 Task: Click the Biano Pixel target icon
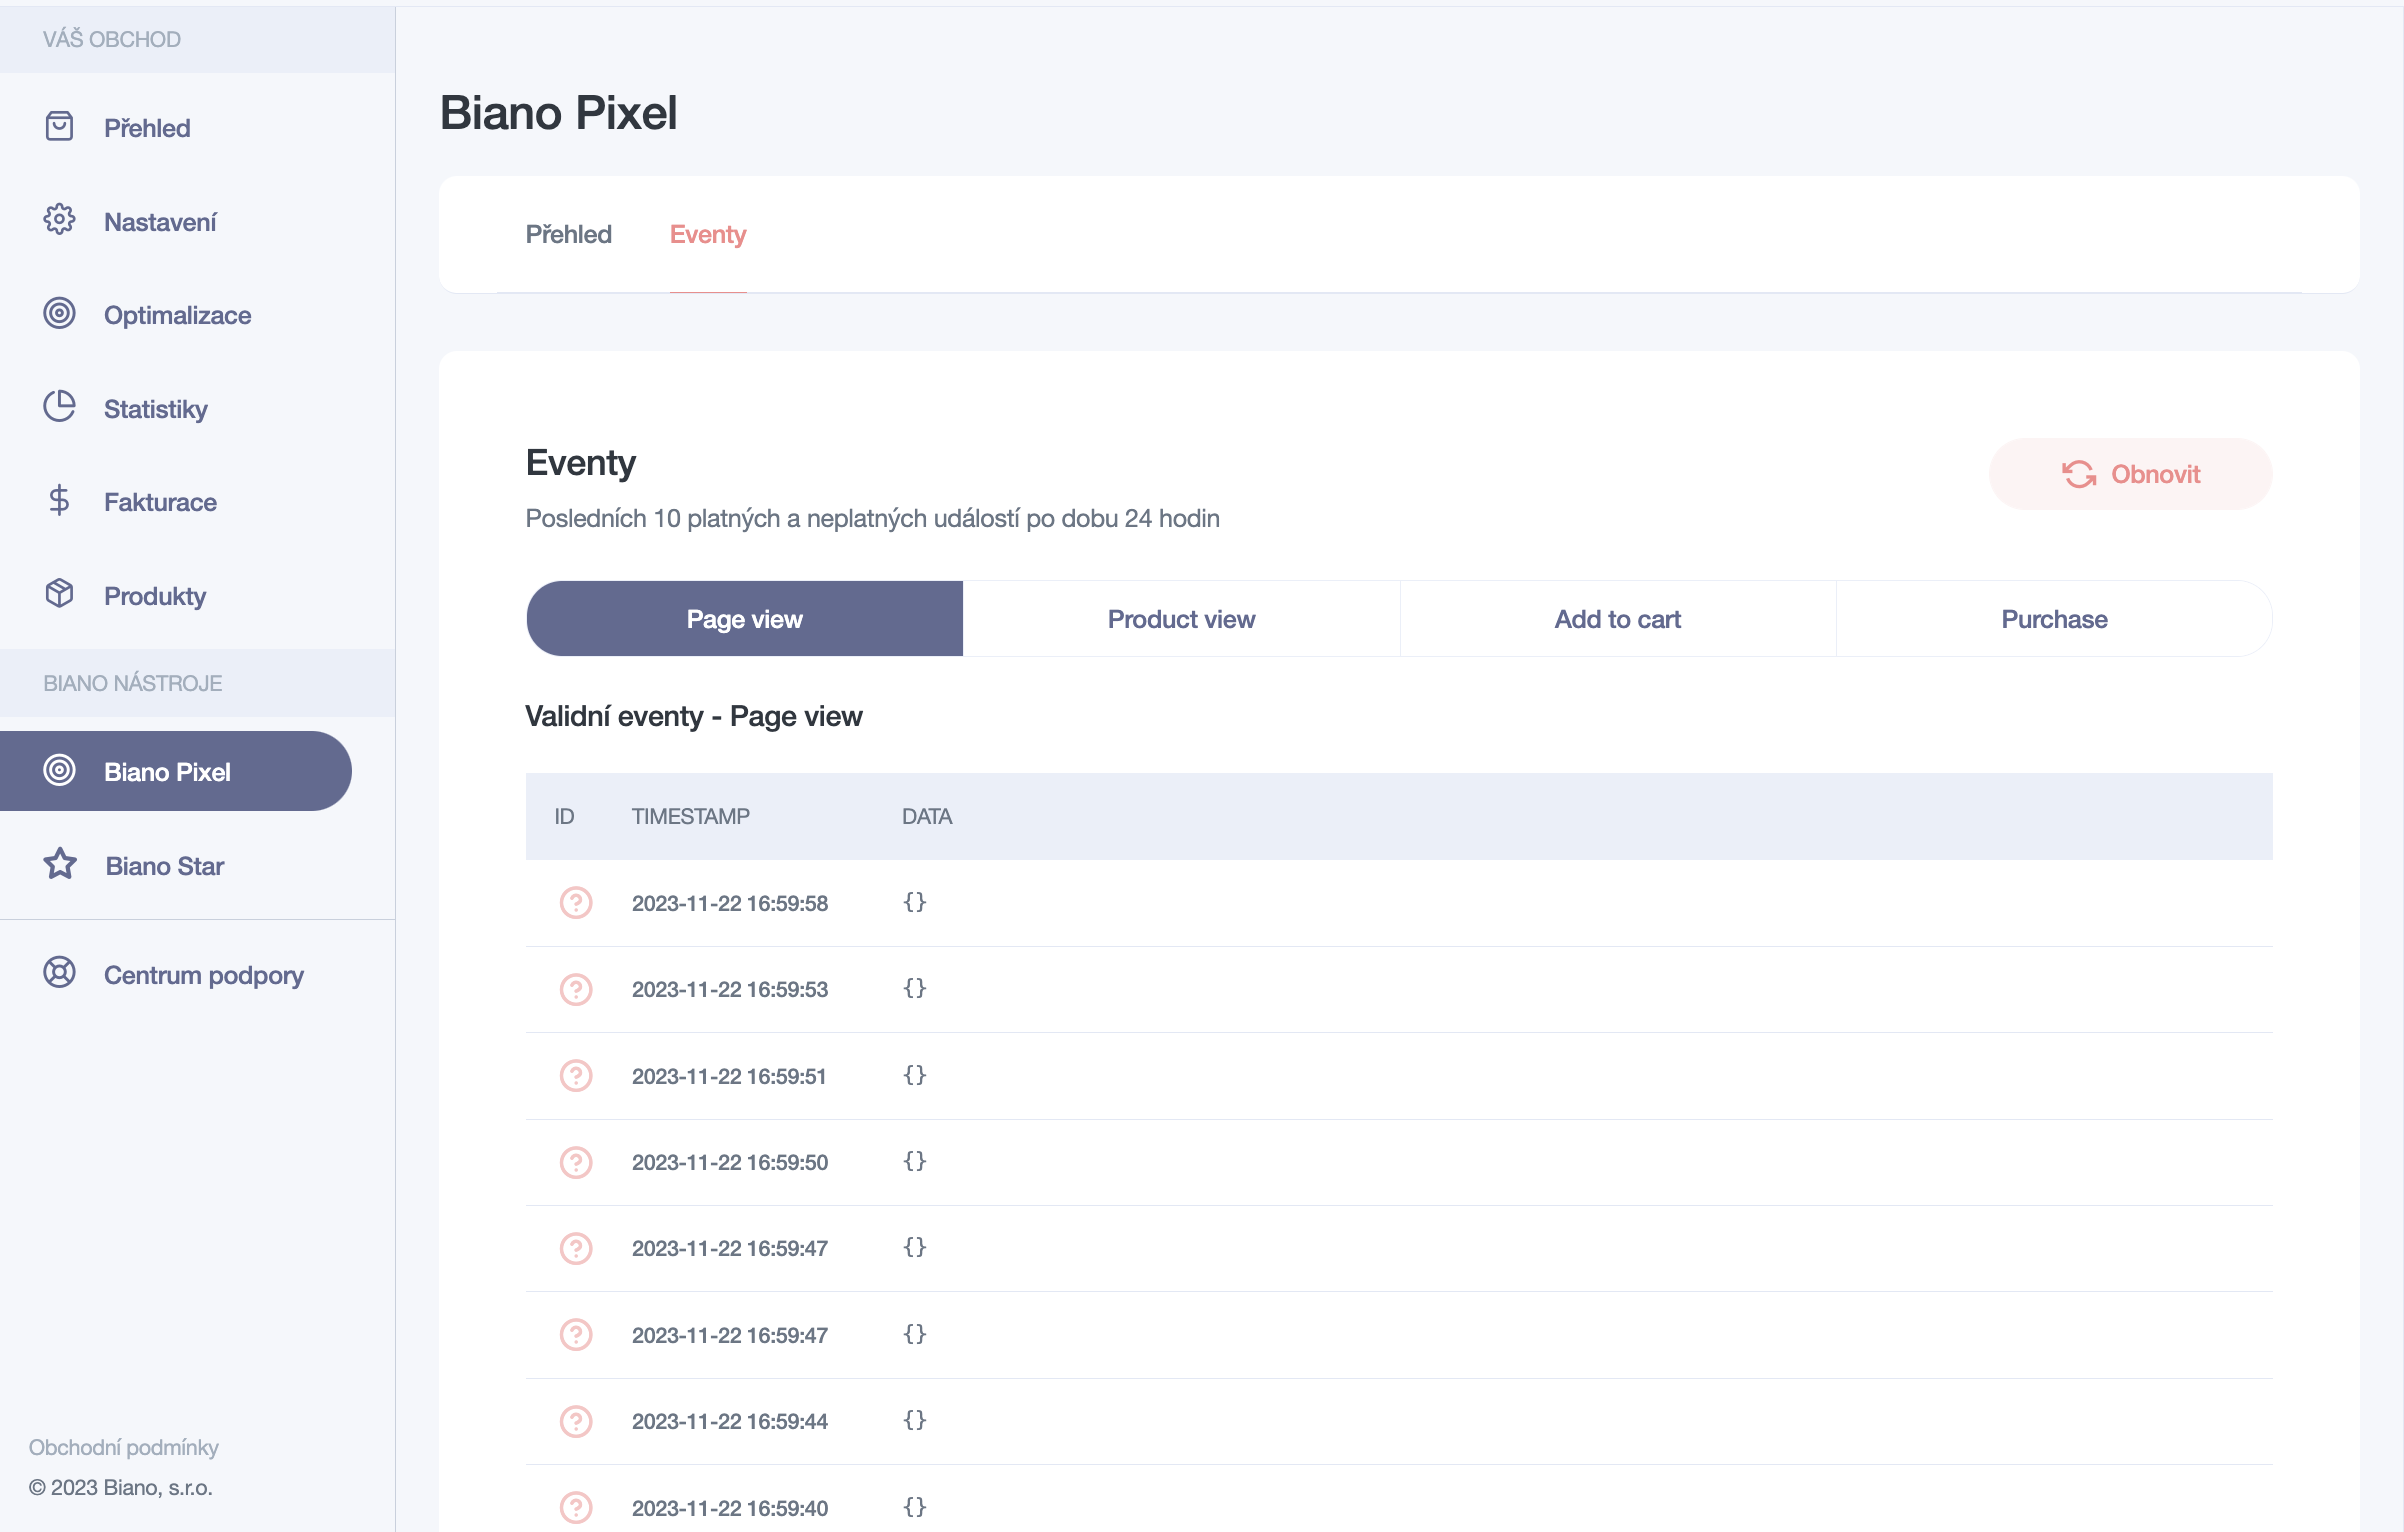point(59,771)
